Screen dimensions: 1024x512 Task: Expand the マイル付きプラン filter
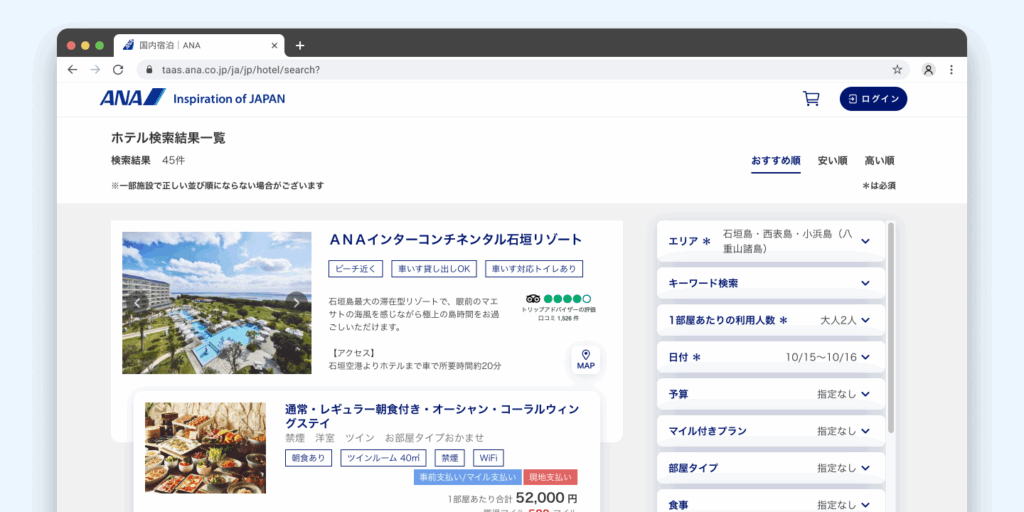[x=771, y=431]
